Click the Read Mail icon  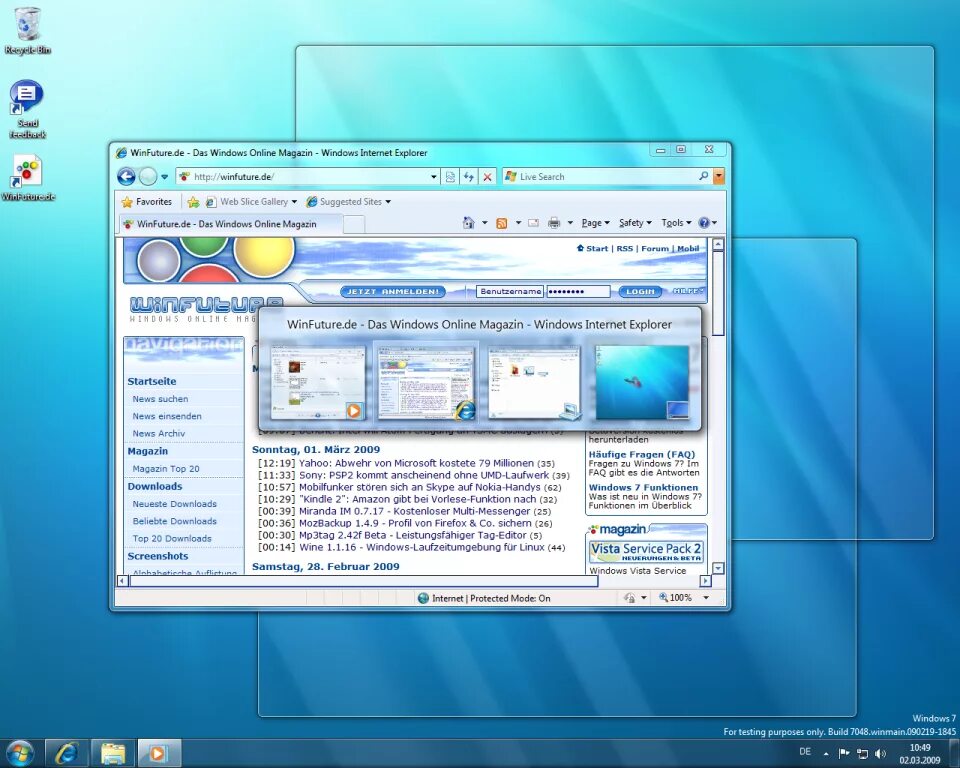tap(533, 224)
